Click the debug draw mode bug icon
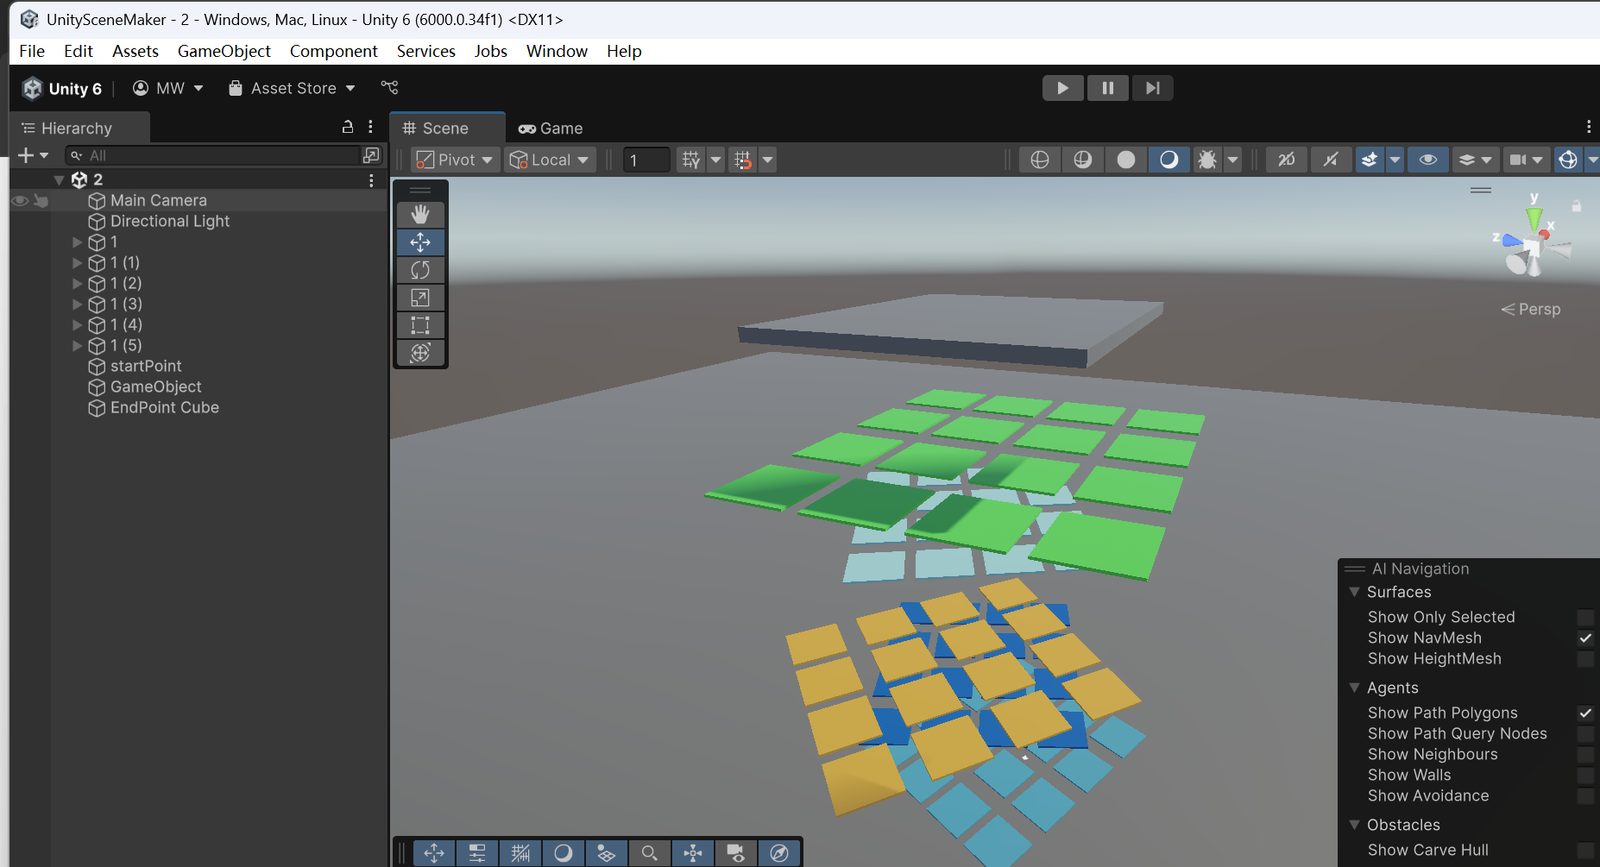This screenshot has height=867, width=1600. click(x=1207, y=160)
